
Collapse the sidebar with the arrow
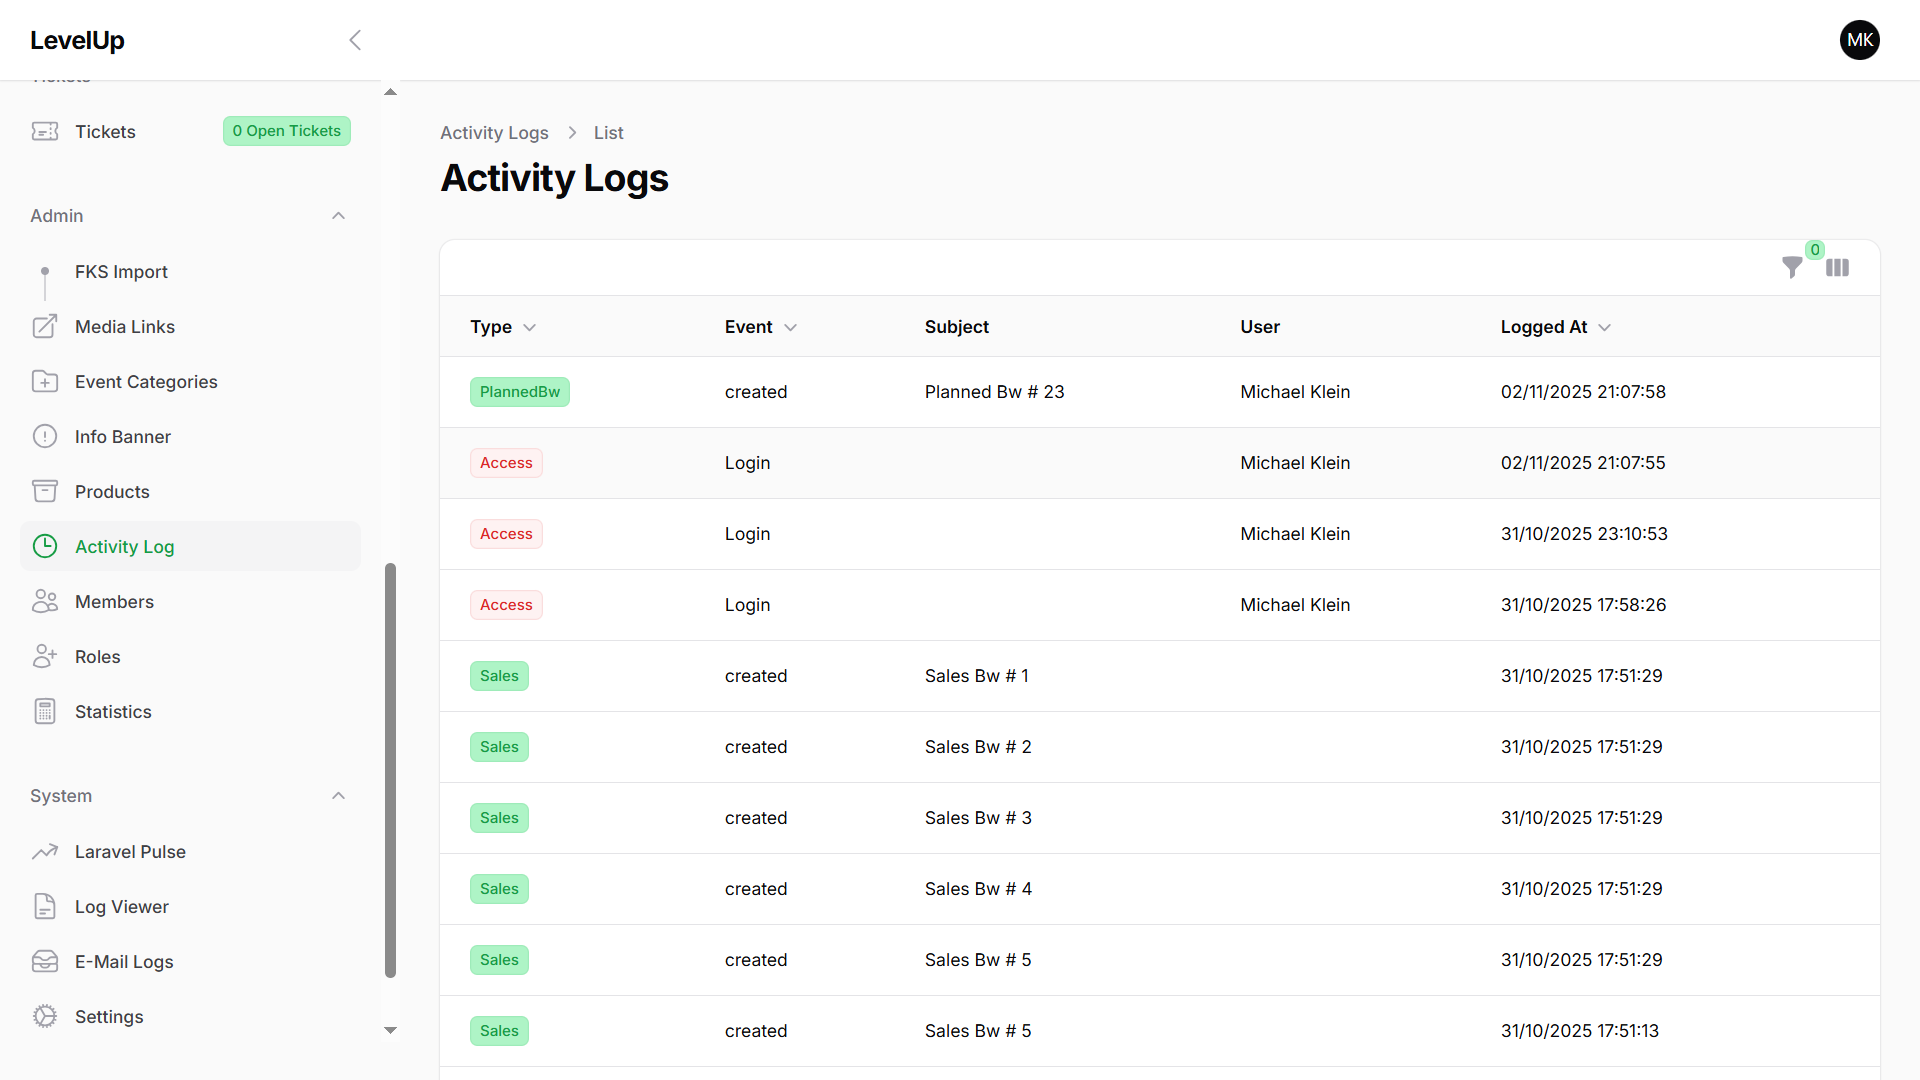pyautogui.click(x=355, y=40)
